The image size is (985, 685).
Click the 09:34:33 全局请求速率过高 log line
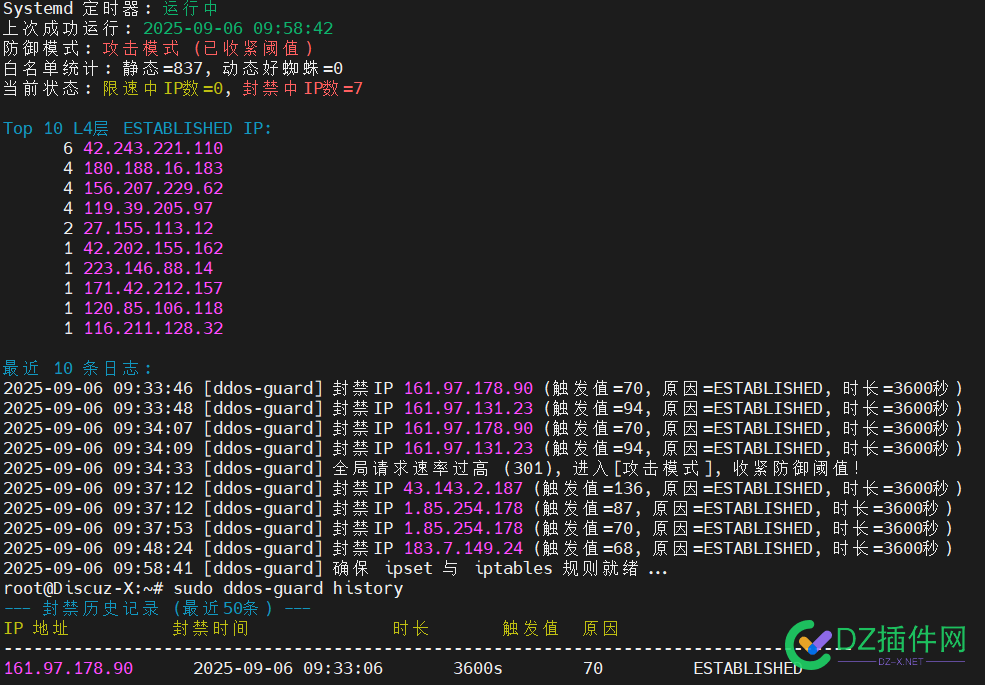click(x=431, y=469)
